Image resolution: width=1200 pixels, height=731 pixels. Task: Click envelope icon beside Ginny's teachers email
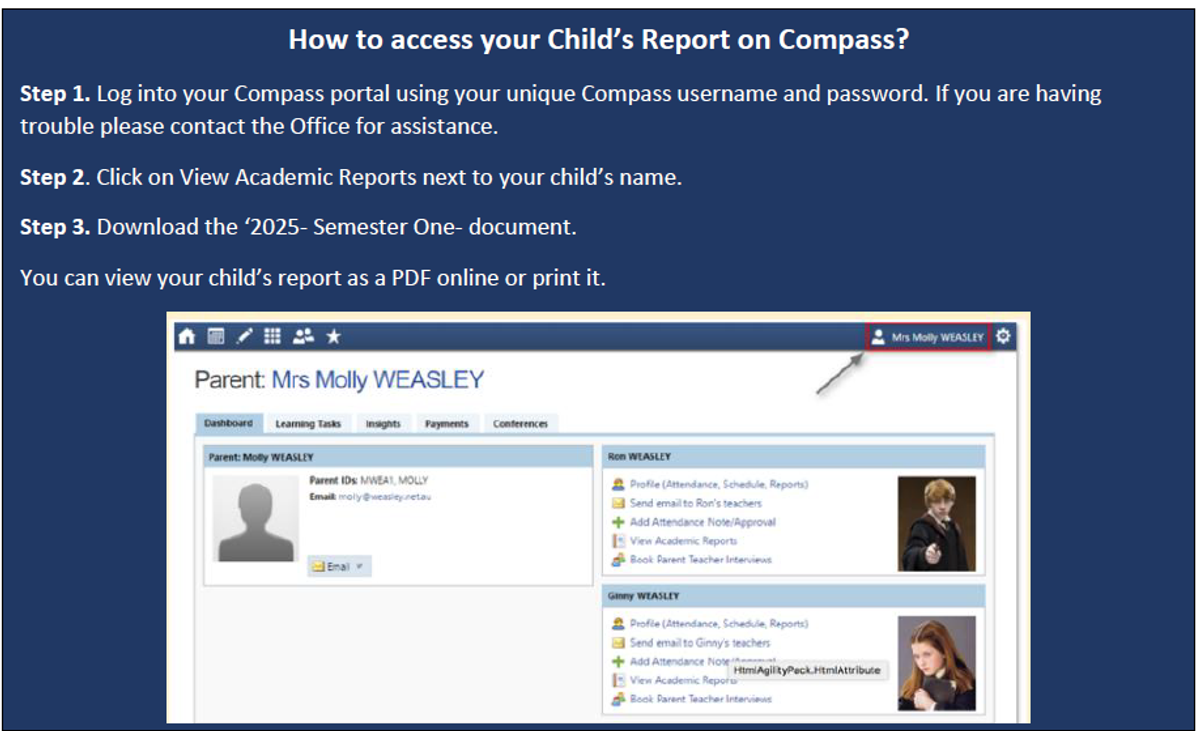pos(618,643)
